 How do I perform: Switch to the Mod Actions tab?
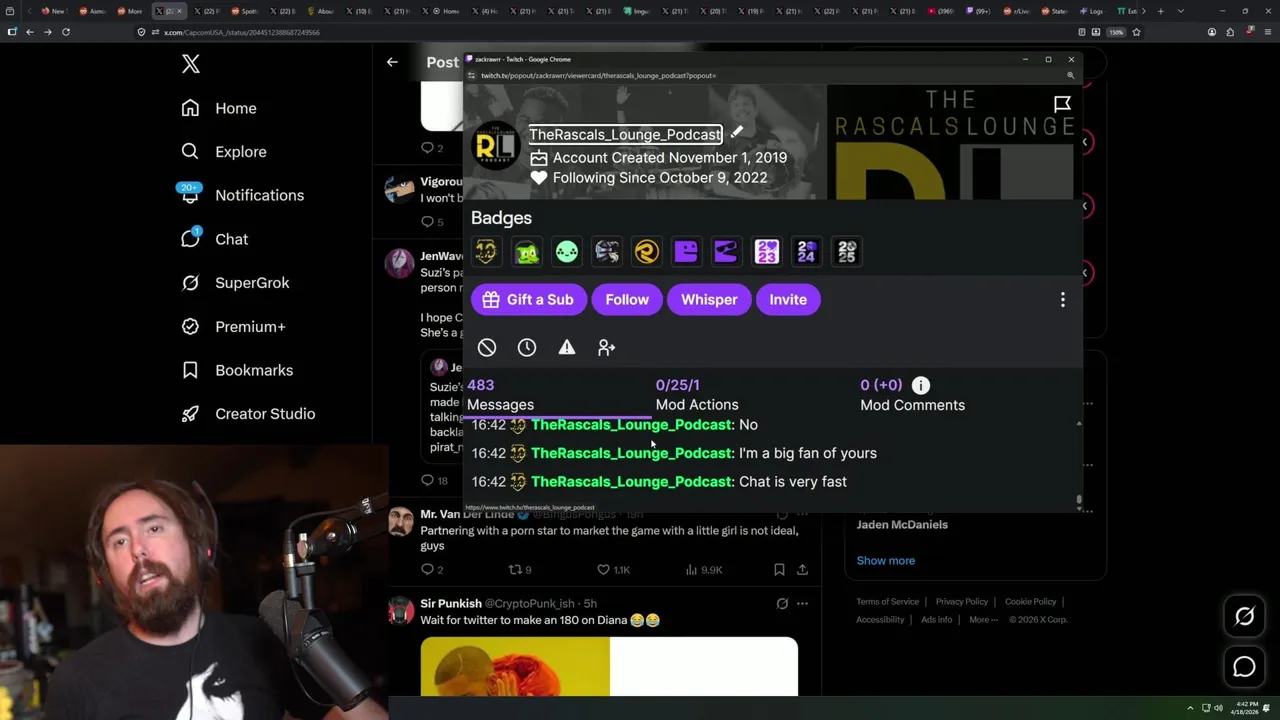(697, 395)
